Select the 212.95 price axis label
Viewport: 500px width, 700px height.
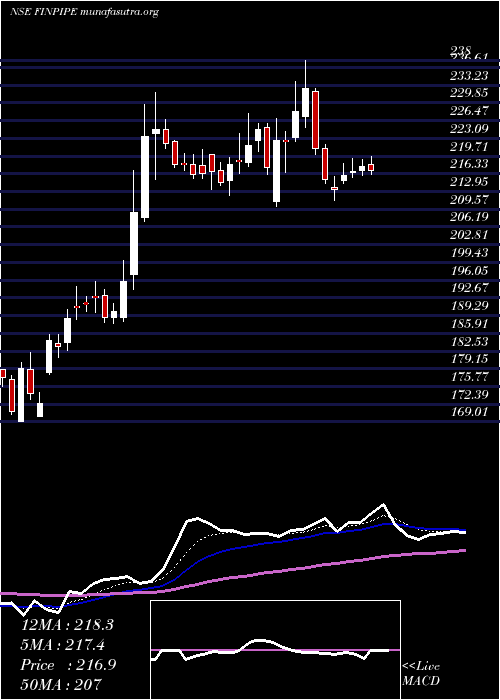click(469, 182)
